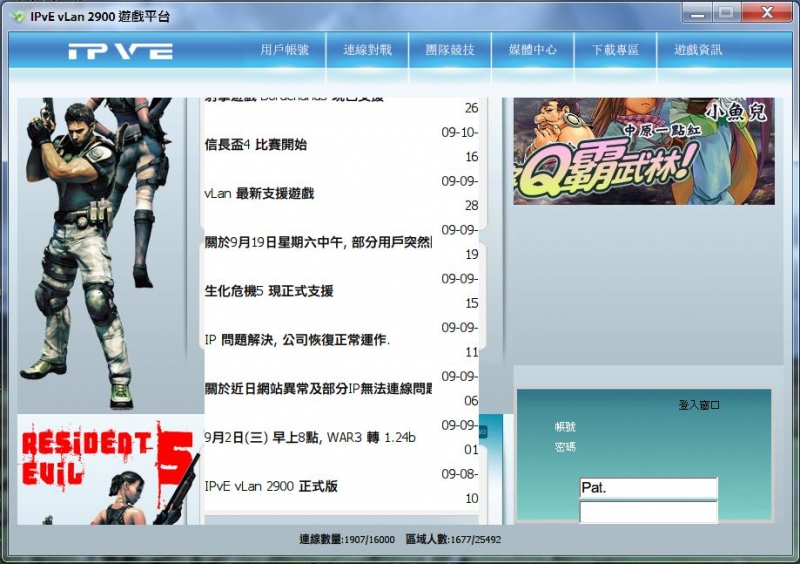The width and height of the screenshot is (800, 564).
Task: Click the Resident Evil 5 logo banner
Action: (x=107, y=470)
